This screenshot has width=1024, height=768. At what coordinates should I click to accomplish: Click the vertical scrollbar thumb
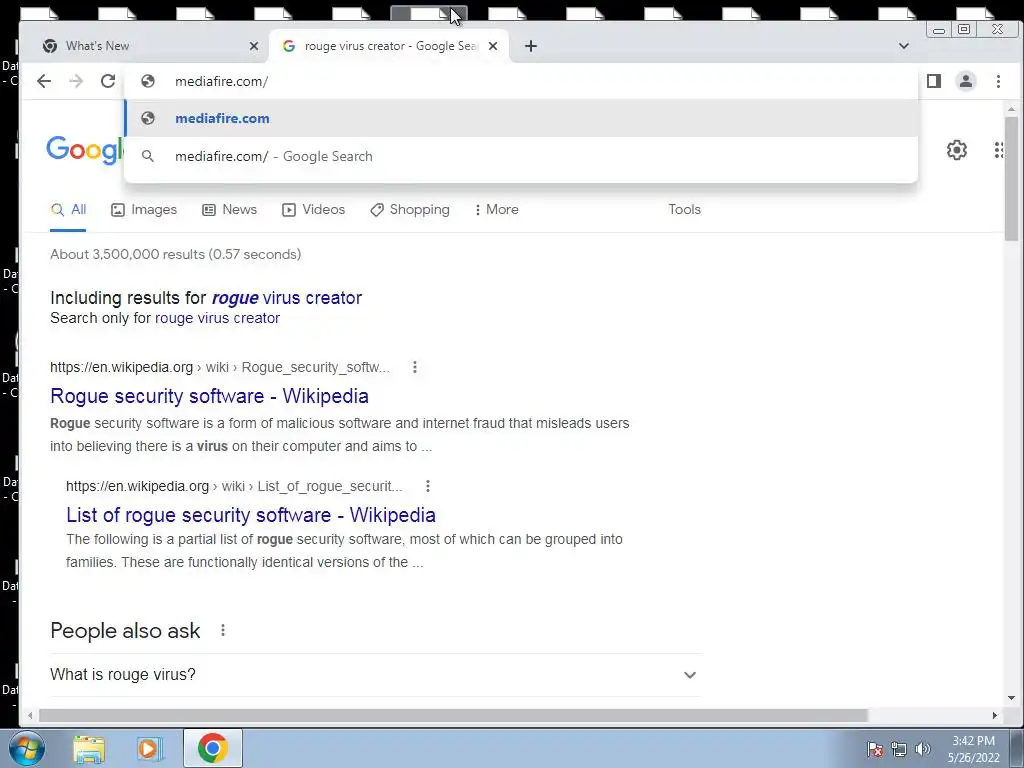click(x=1011, y=179)
